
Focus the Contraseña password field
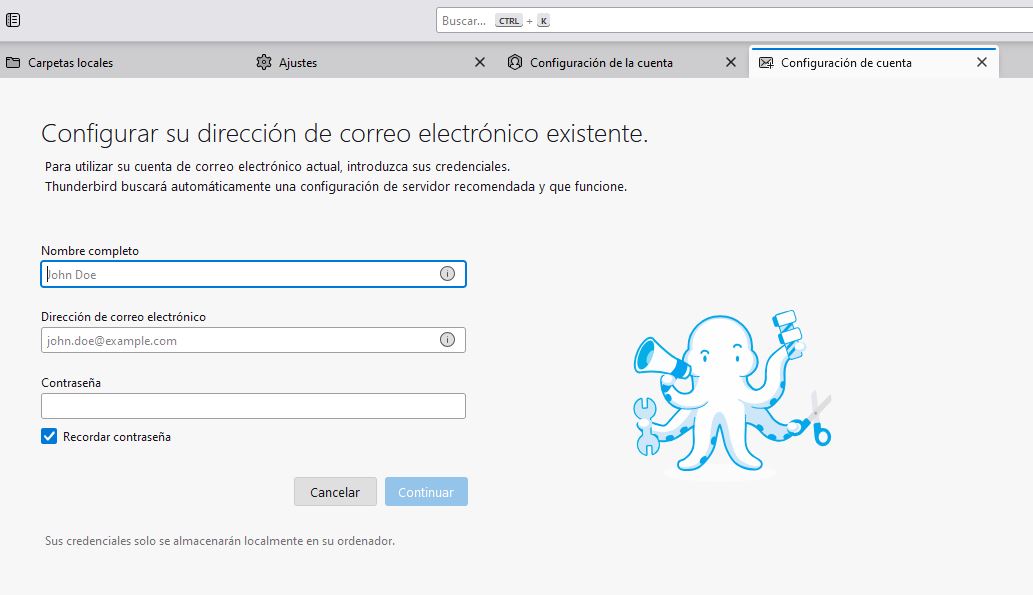(254, 406)
